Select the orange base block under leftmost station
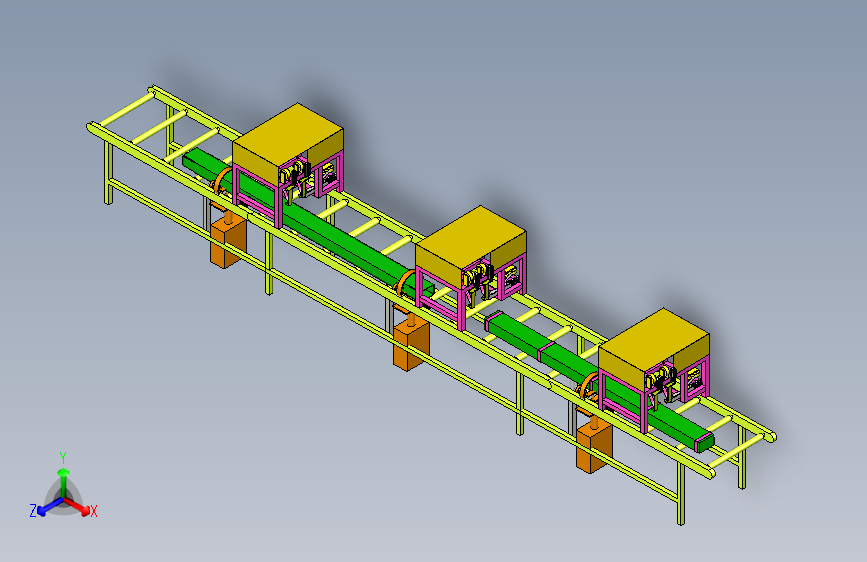Image resolution: width=867 pixels, height=562 pixels. click(228, 242)
